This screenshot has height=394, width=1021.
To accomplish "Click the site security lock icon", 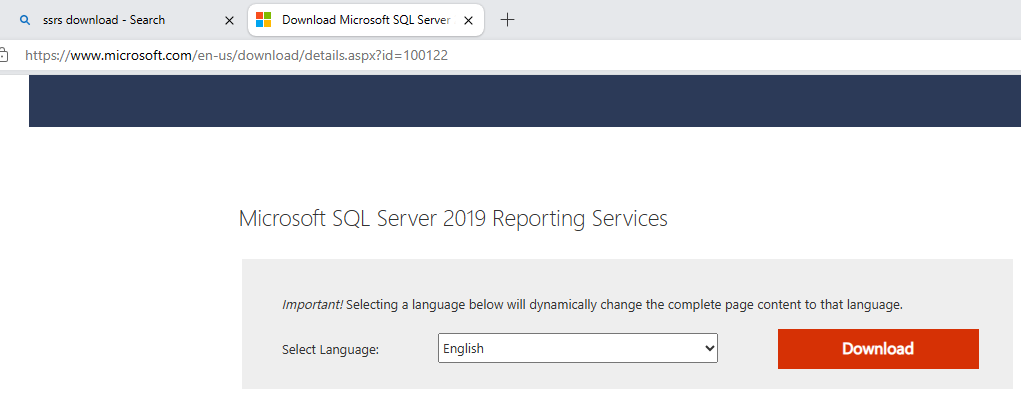I will coord(3,55).
